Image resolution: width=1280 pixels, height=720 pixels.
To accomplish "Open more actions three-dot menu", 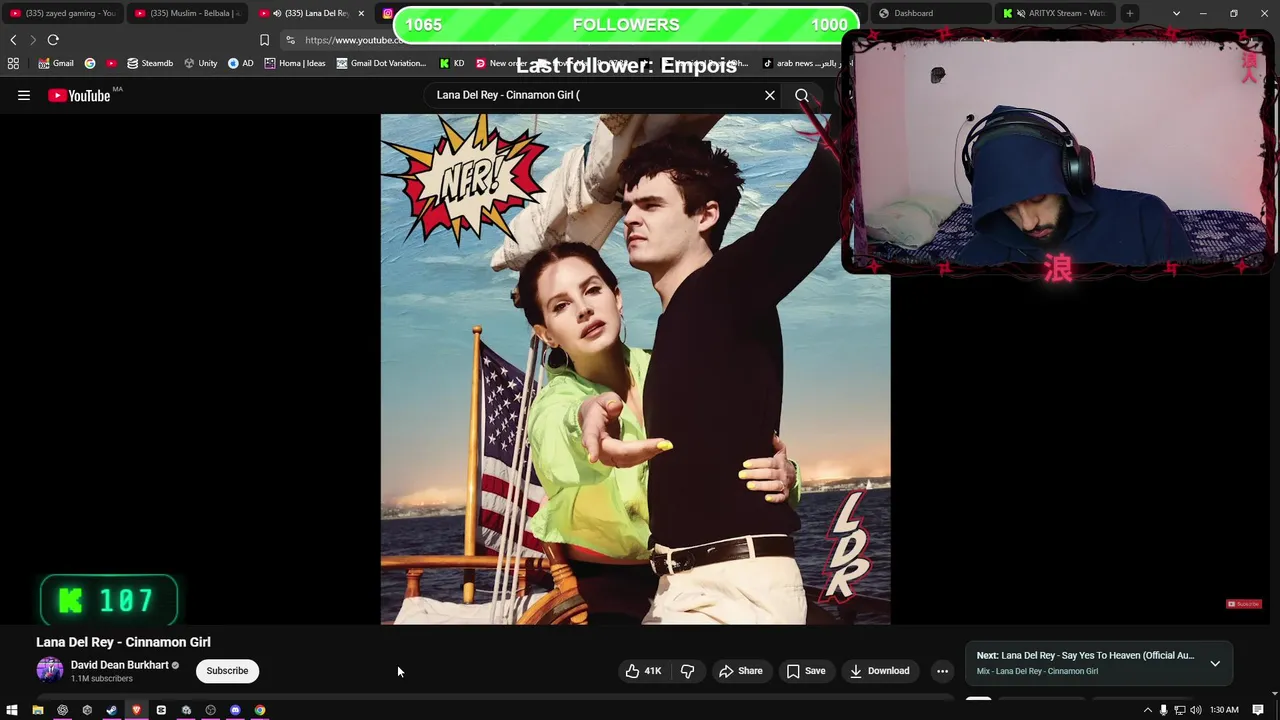I will [x=942, y=671].
